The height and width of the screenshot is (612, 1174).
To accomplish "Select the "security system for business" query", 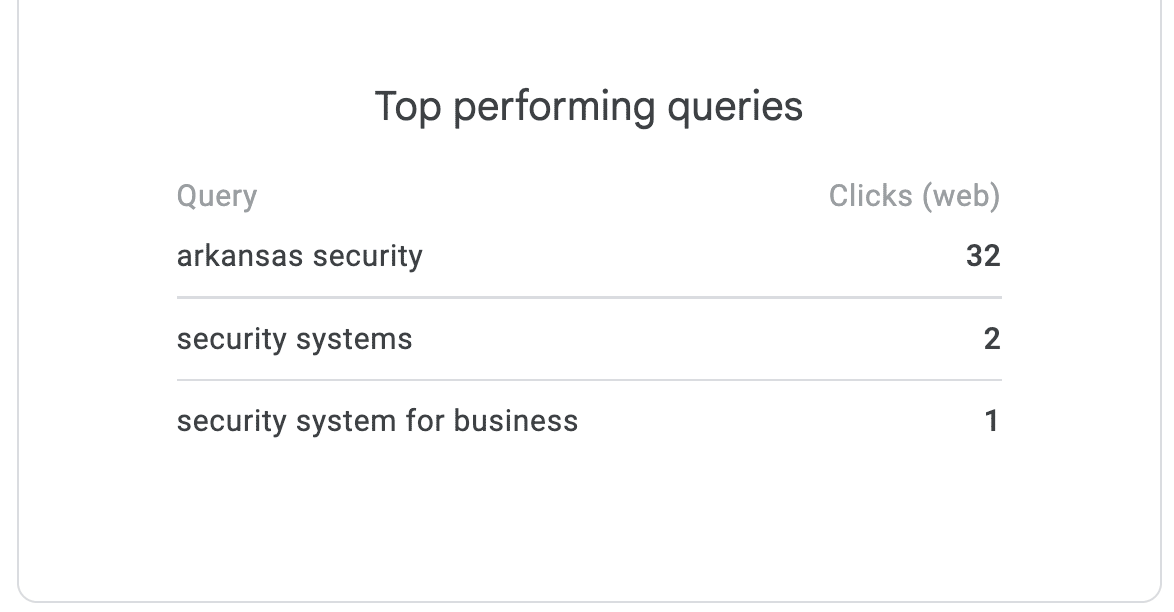I will (x=377, y=421).
